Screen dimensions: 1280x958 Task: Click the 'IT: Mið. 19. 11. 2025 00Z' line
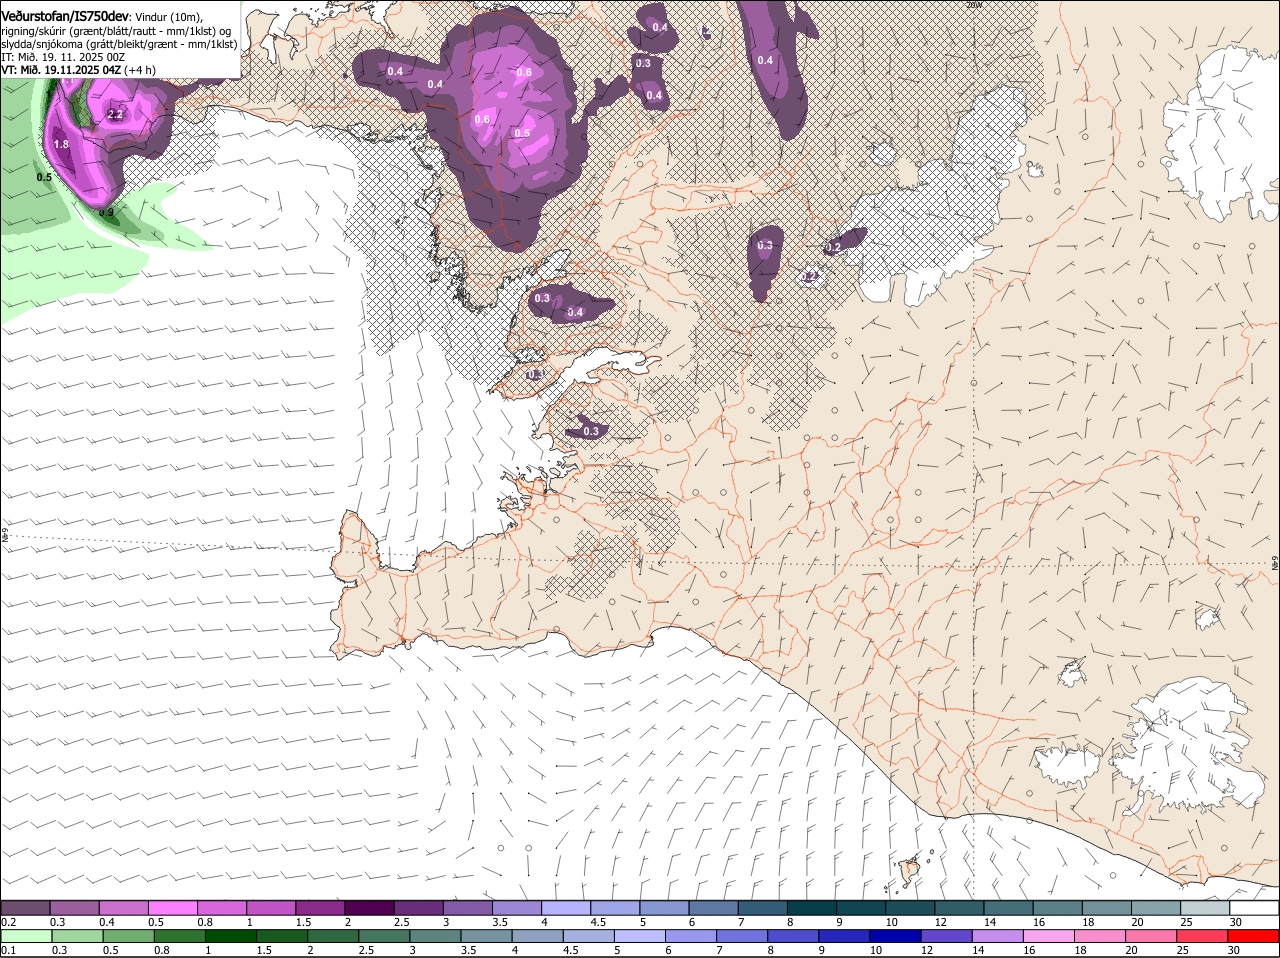[63, 57]
